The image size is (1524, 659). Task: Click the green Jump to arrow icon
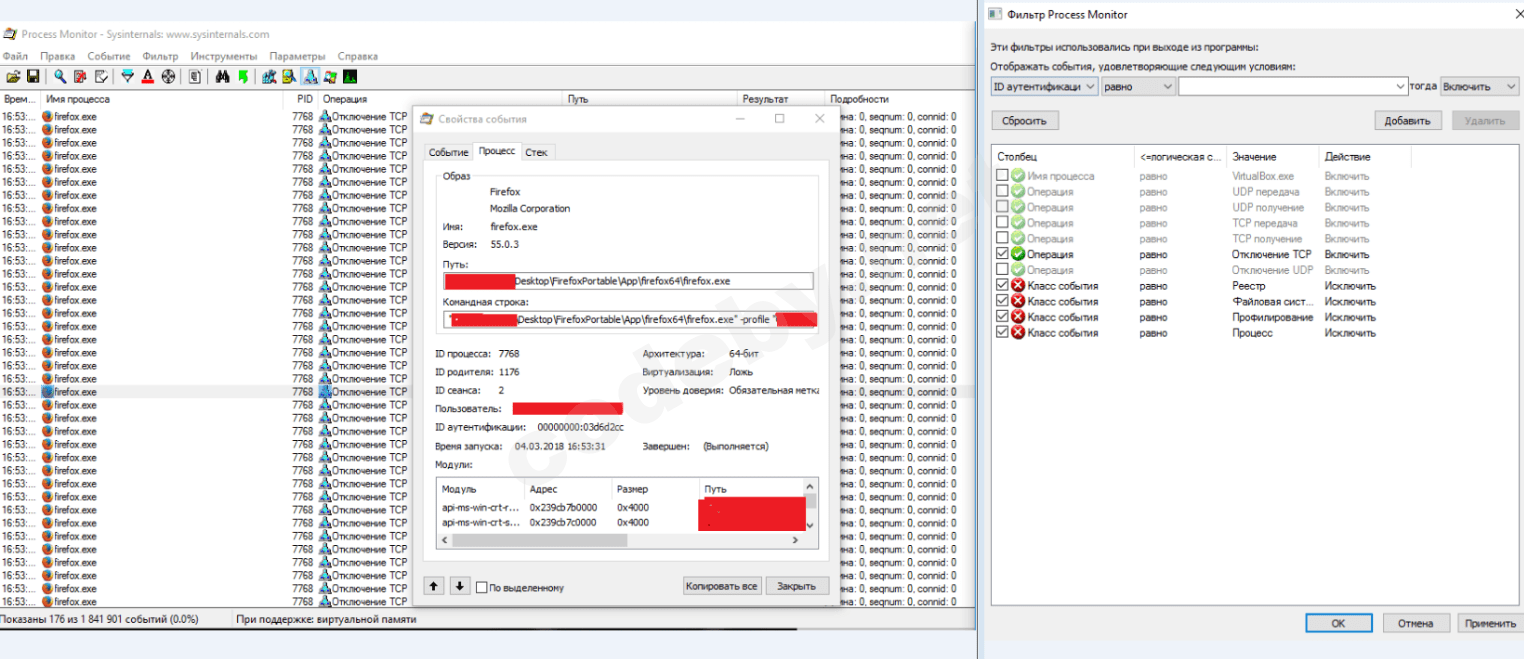coord(243,77)
